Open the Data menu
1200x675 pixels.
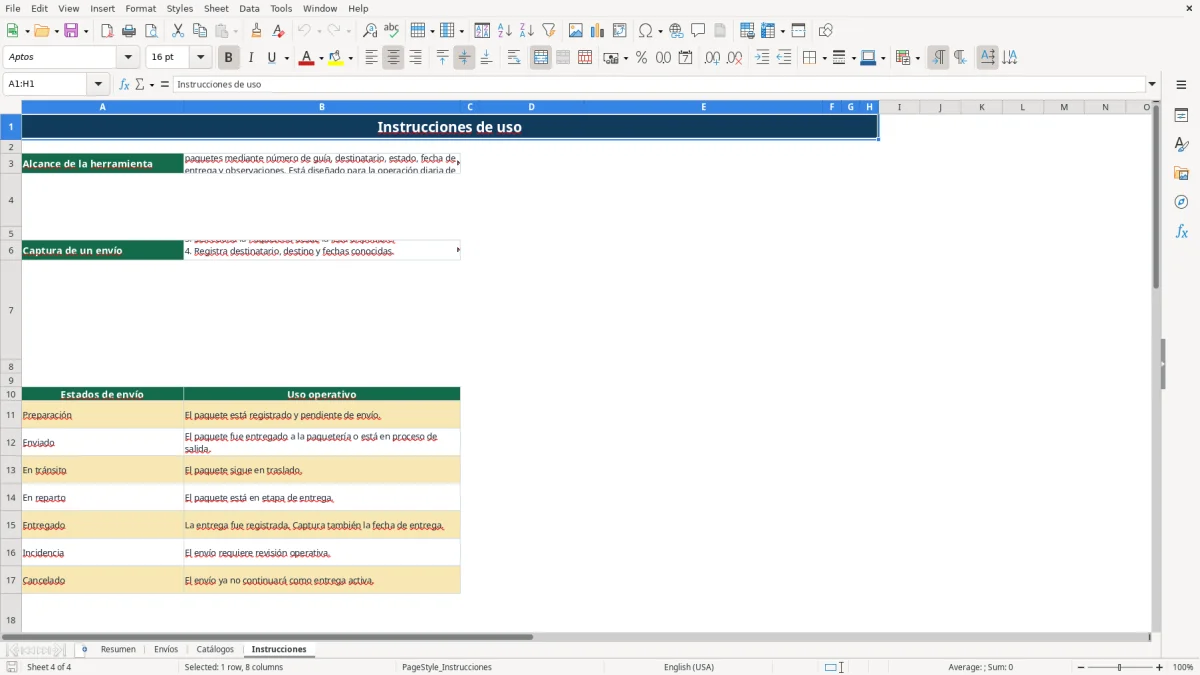point(249,8)
